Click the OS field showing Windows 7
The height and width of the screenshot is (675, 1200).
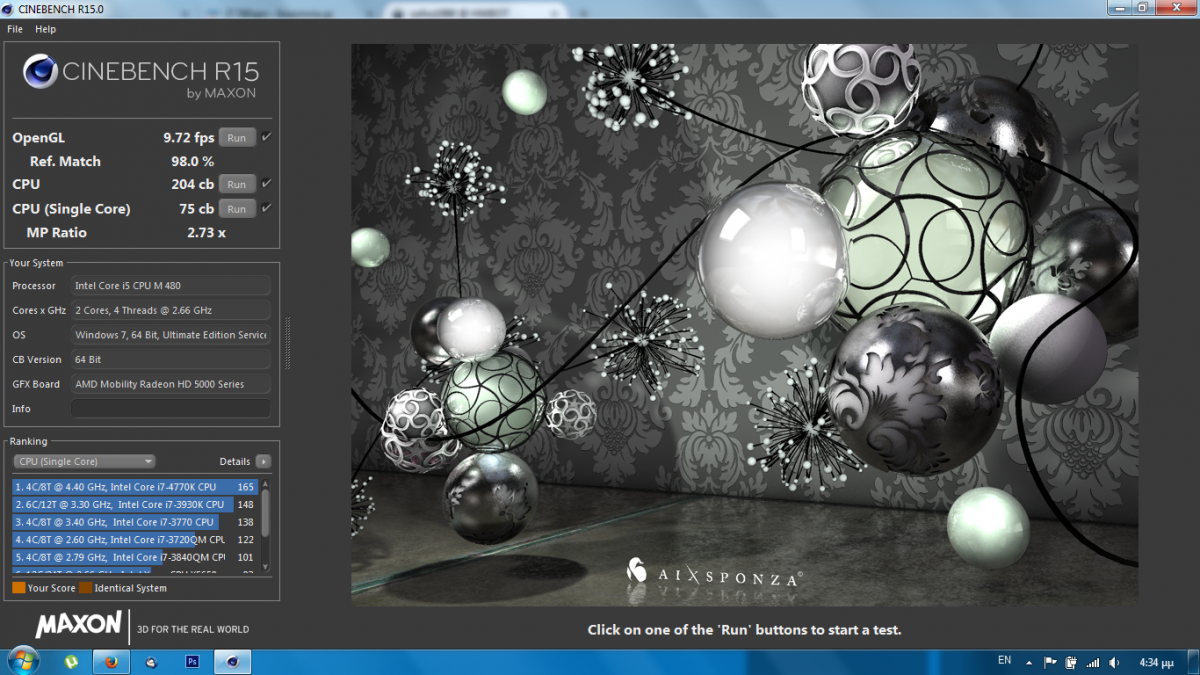170,335
